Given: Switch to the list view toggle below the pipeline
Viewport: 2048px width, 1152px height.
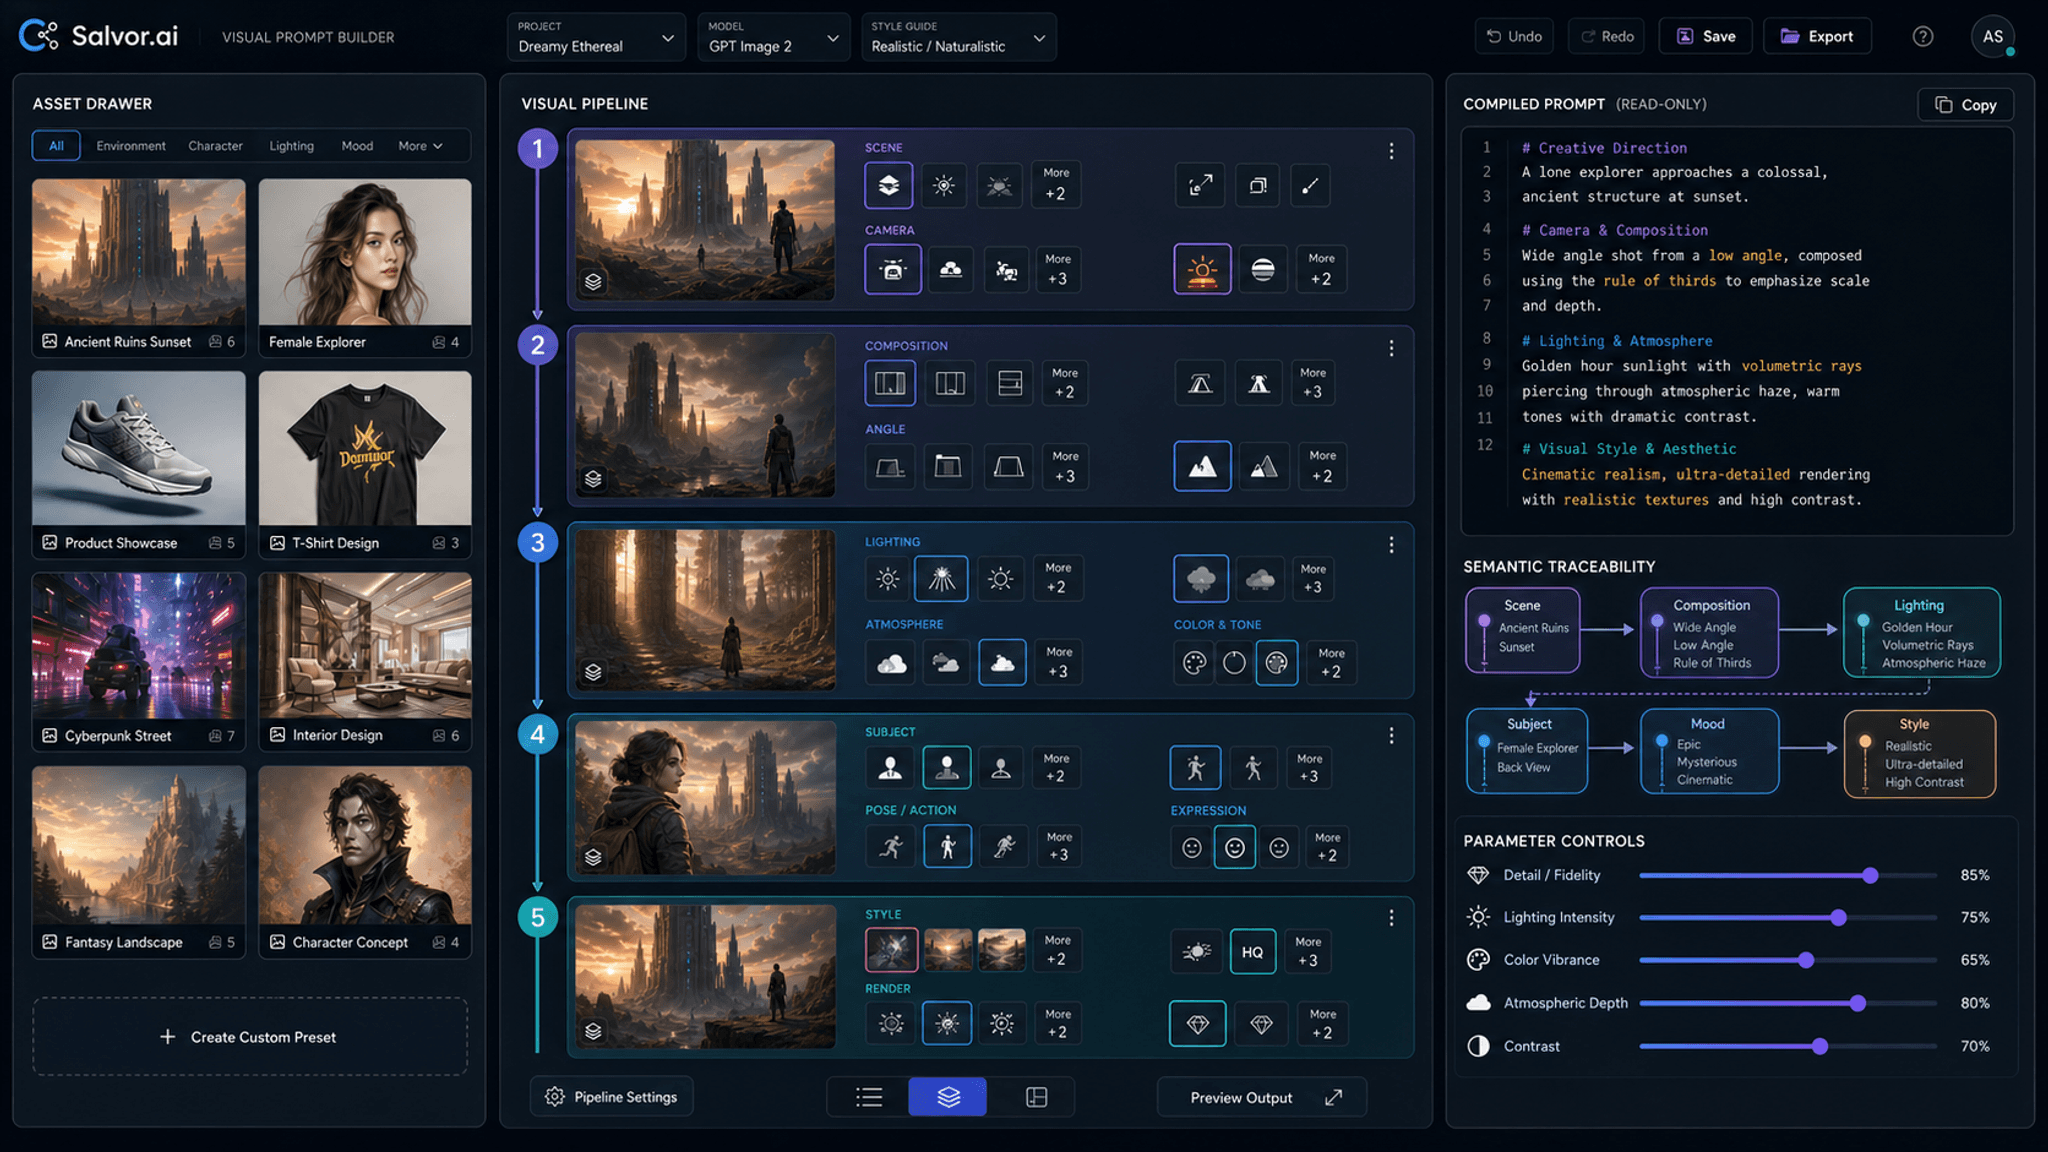Looking at the screenshot, I should pyautogui.click(x=869, y=1098).
